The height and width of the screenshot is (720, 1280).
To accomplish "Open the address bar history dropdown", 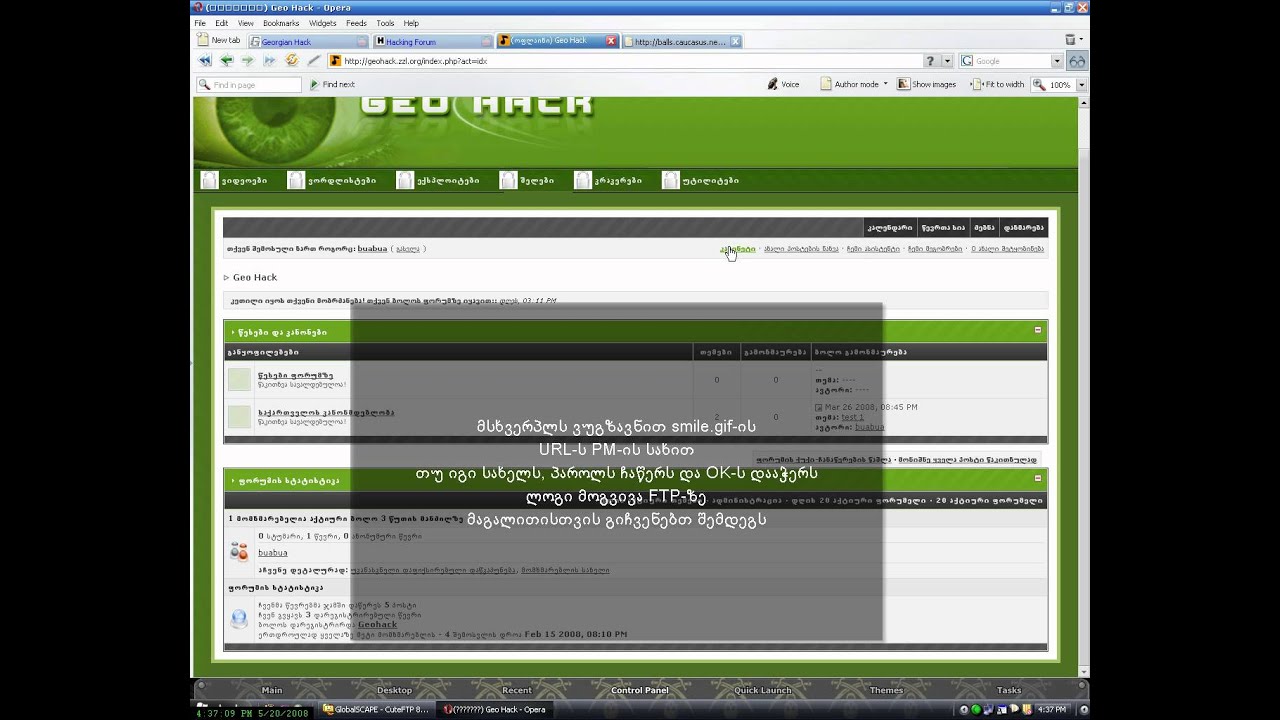I will (947, 61).
